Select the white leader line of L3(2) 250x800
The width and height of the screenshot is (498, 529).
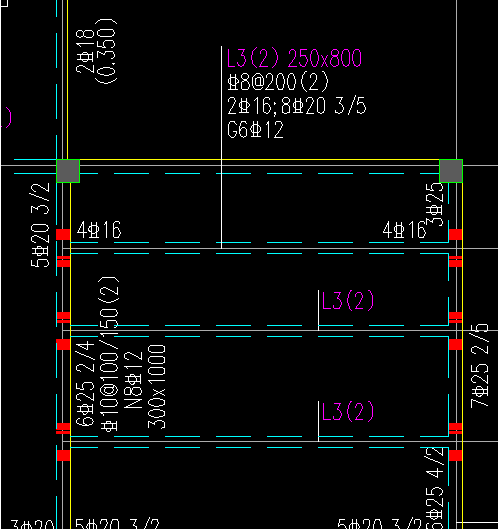pyautogui.click(x=221, y=147)
